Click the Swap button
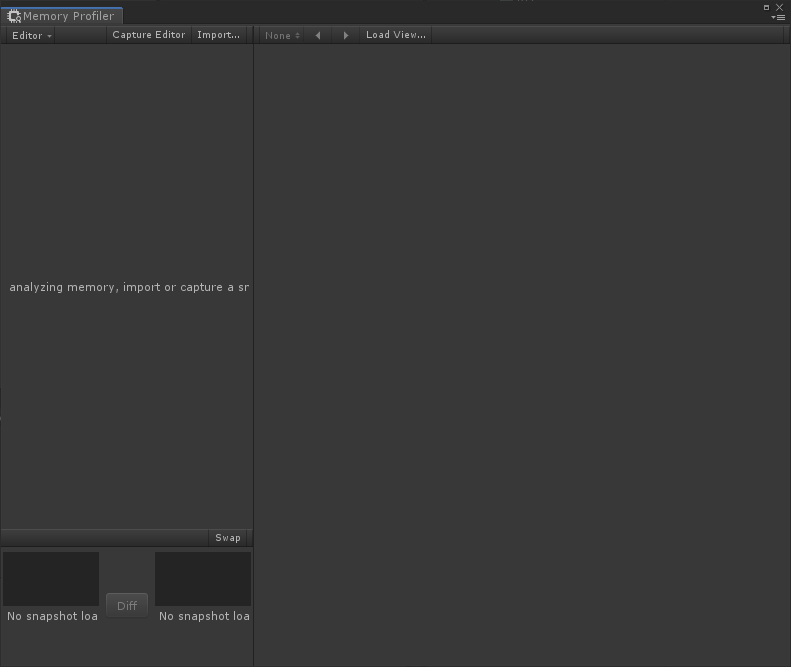Viewport: 791px width, 667px height. coord(228,538)
